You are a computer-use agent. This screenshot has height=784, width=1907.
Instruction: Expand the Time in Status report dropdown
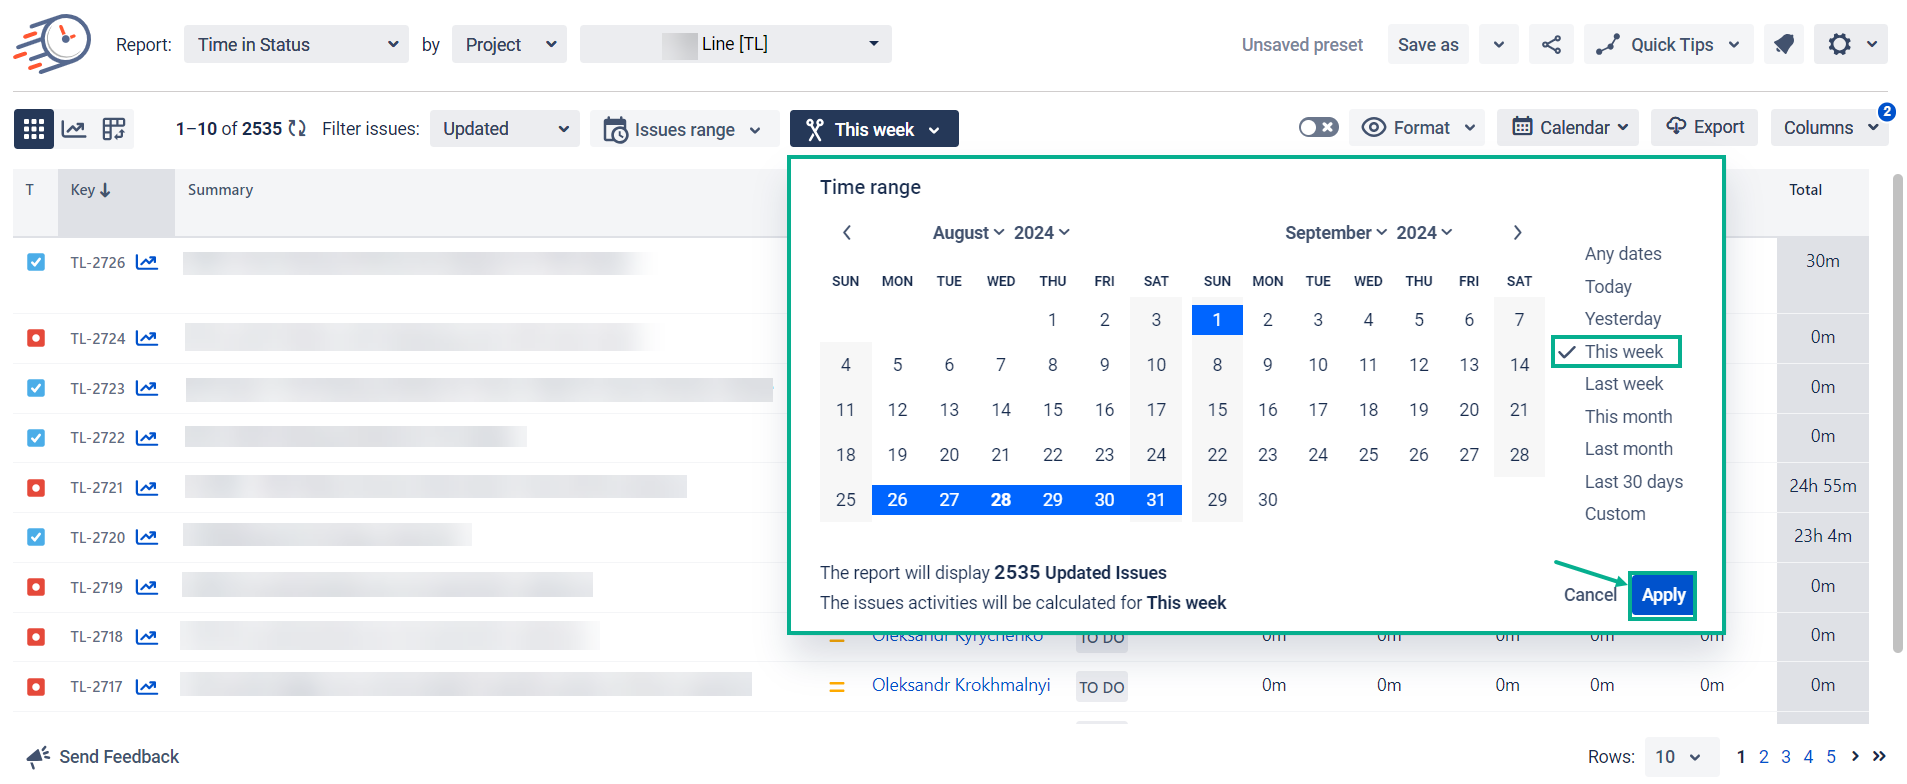pyautogui.click(x=296, y=45)
